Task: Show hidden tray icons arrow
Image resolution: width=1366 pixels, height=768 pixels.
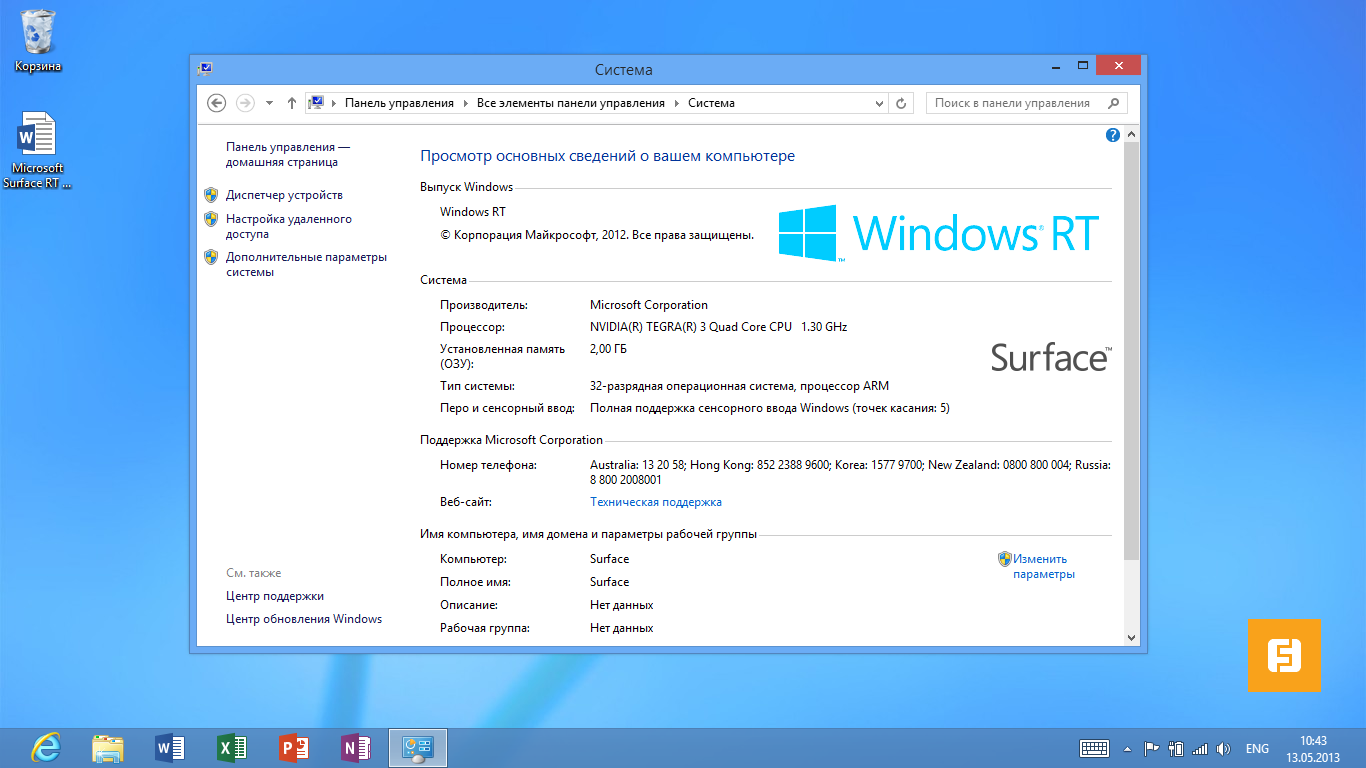Action: point(1128,748)
